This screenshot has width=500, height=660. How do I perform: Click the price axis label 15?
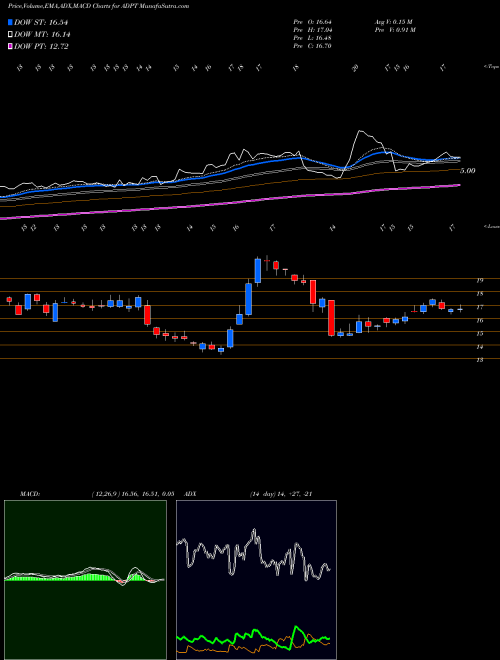480,334
